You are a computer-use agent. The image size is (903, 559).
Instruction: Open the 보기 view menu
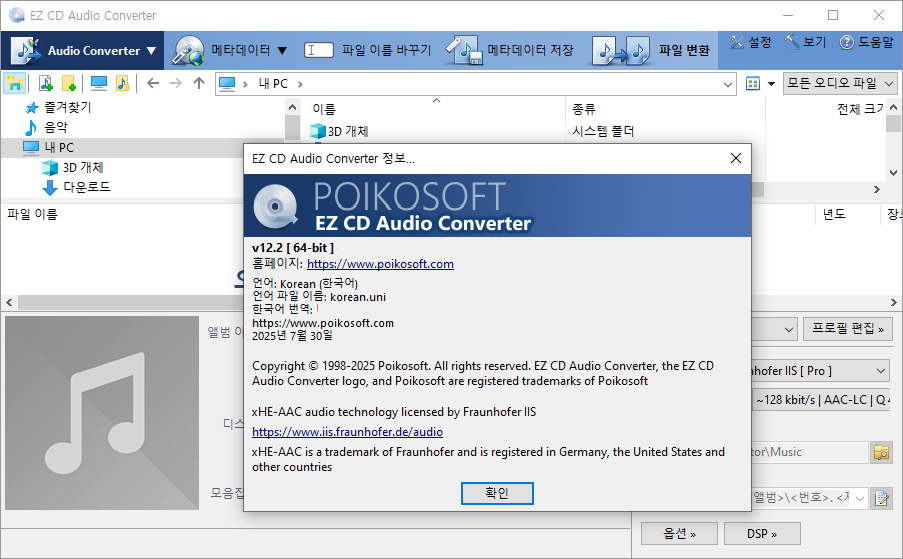click(x=806, y=42)
